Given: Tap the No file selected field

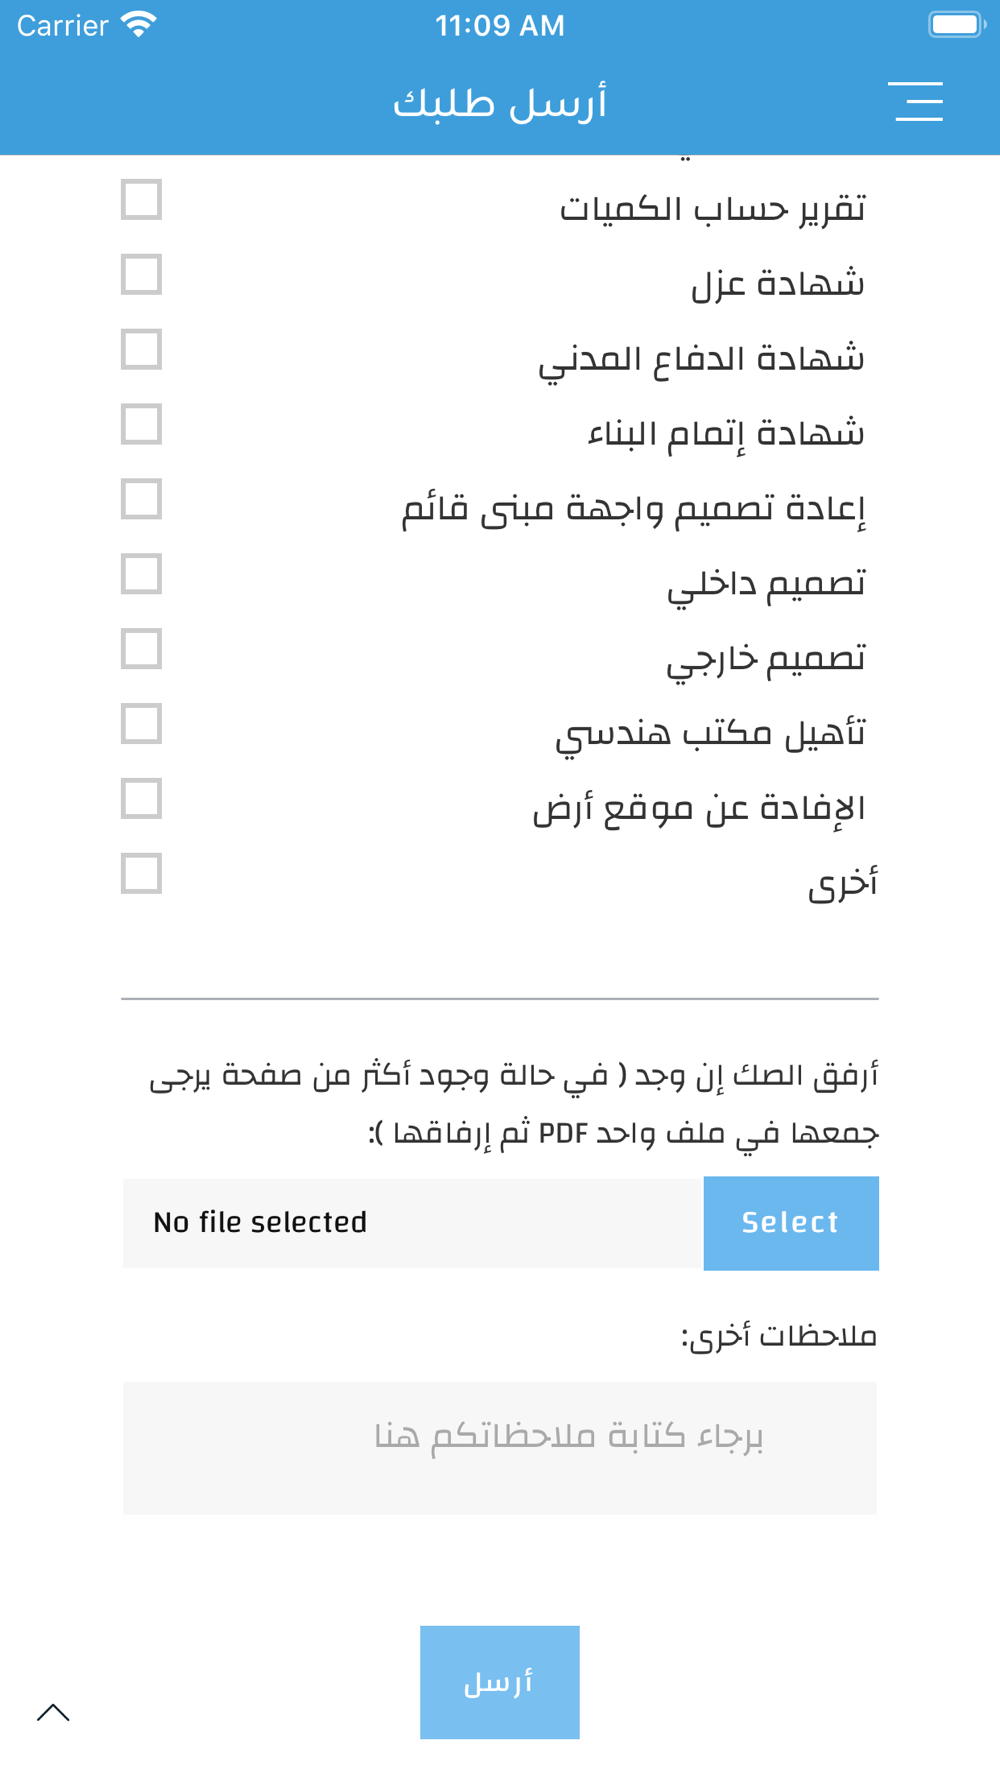Looking at the screenshot, I should [x=413, y=1223].
